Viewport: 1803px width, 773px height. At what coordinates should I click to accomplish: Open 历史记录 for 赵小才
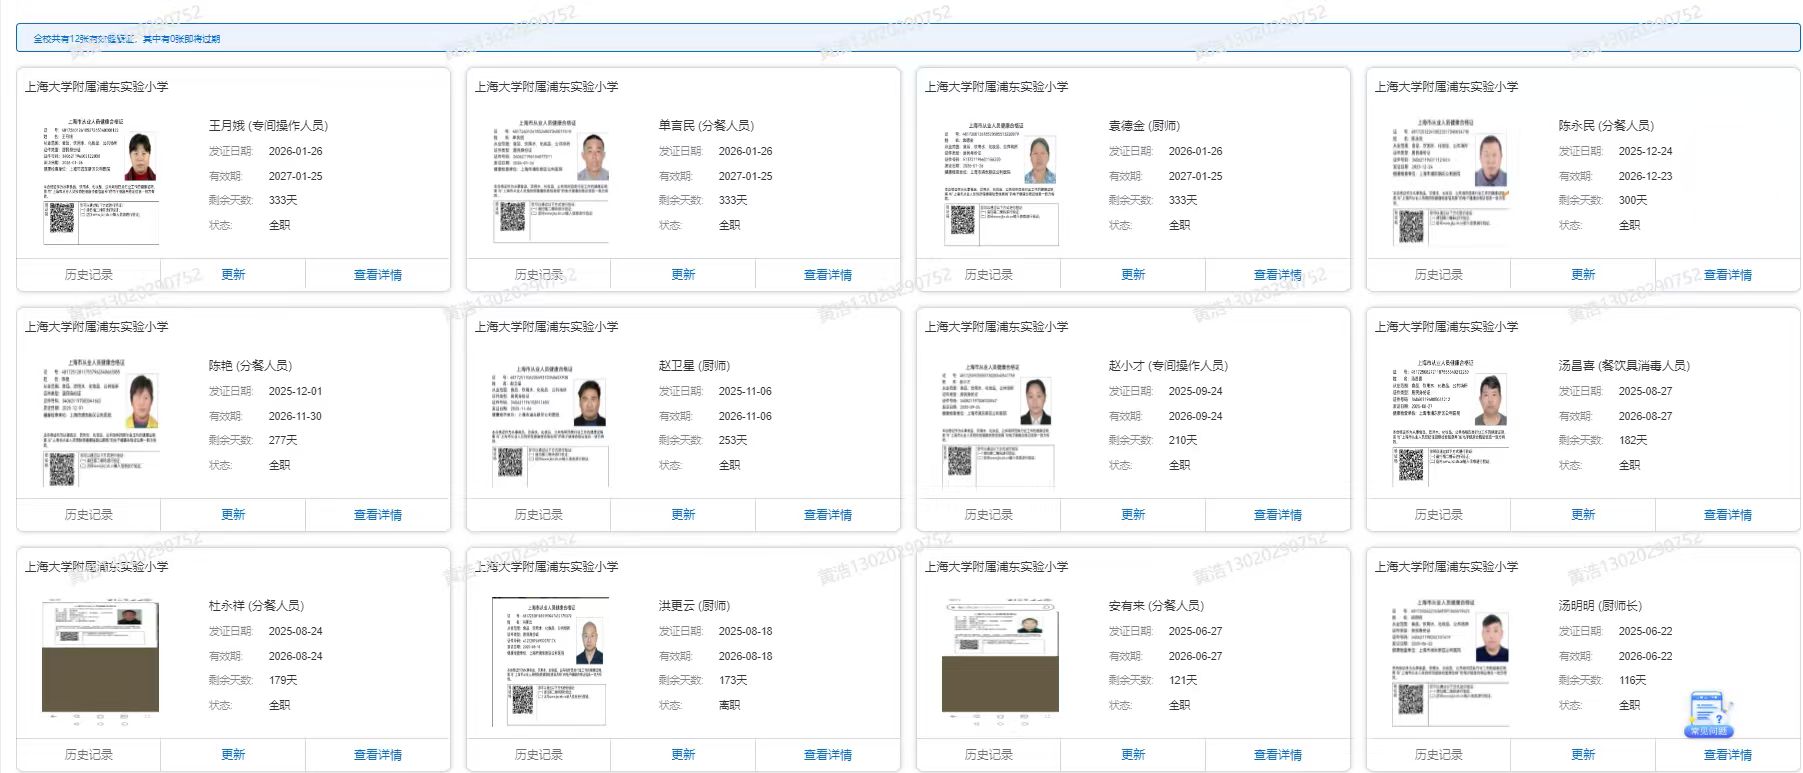989,515
